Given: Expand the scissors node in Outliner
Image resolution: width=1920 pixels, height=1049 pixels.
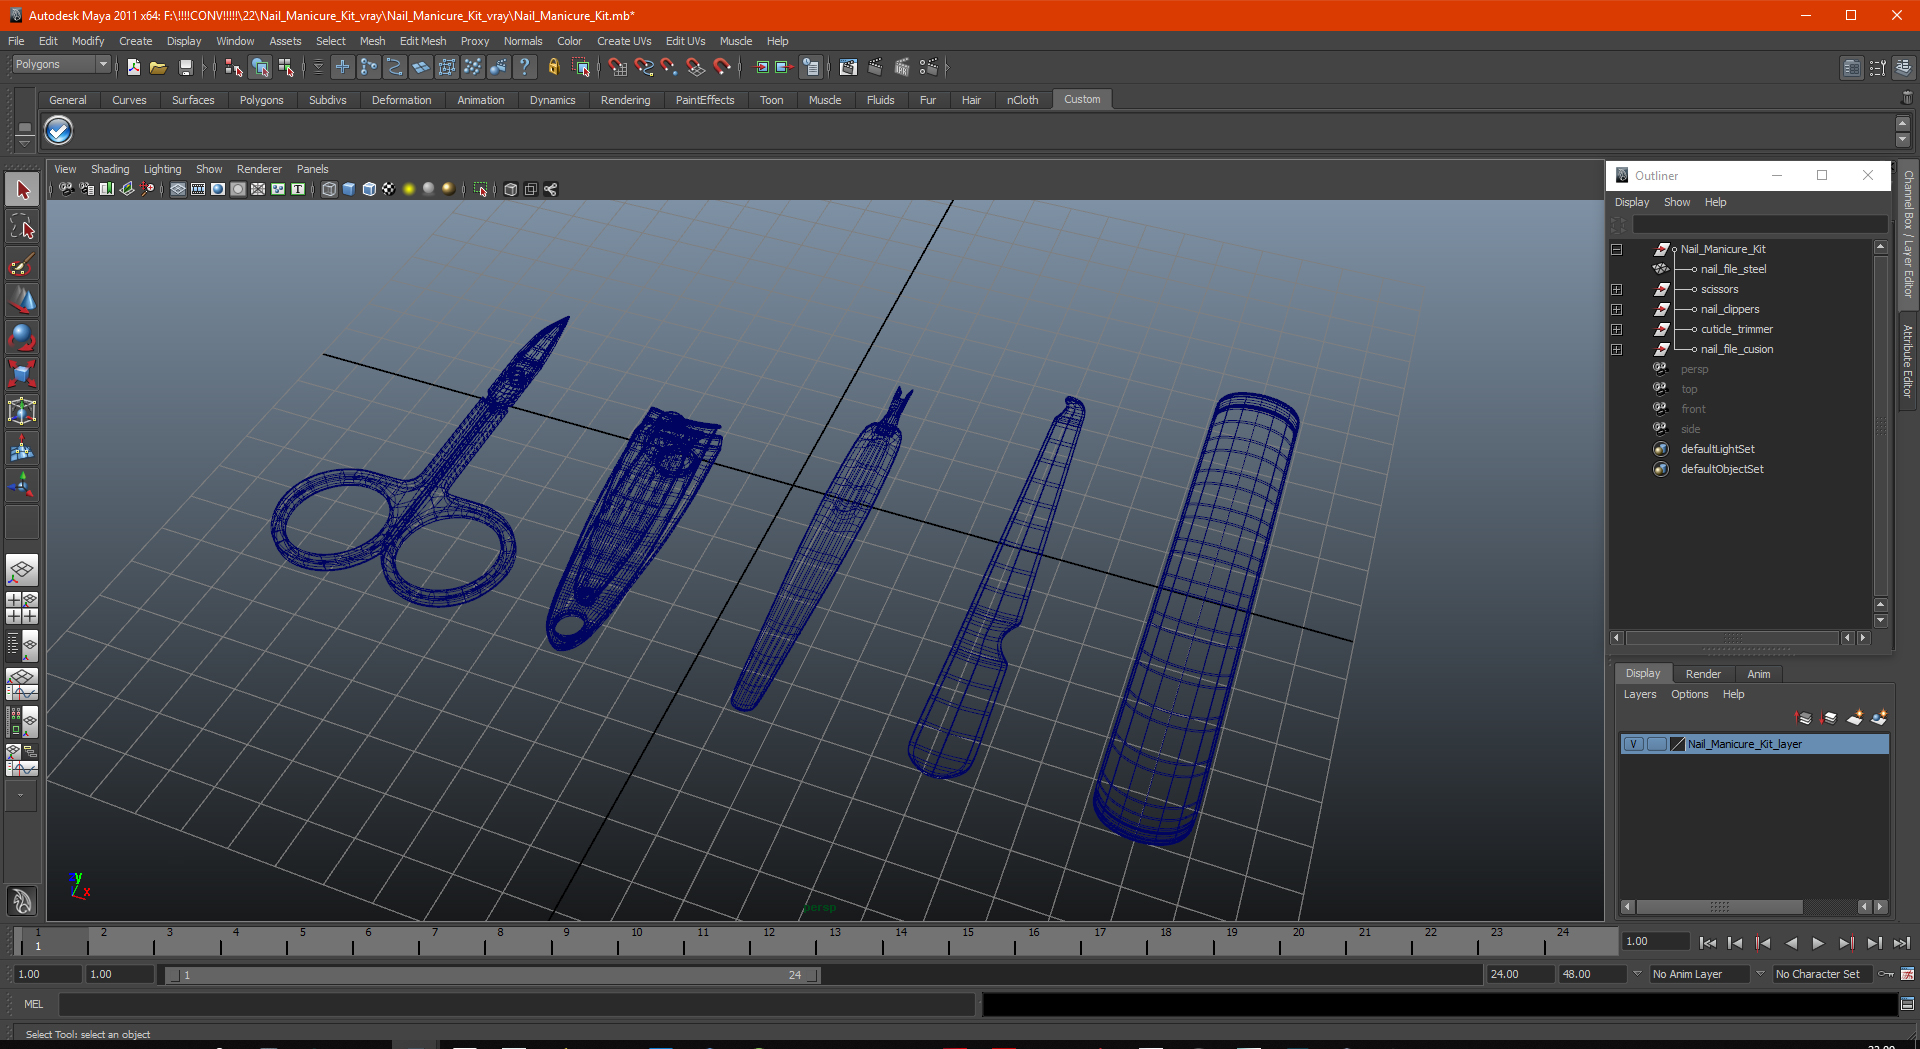Looking at the screenshot, I should pyautogui.click(x=1616, y=289).
